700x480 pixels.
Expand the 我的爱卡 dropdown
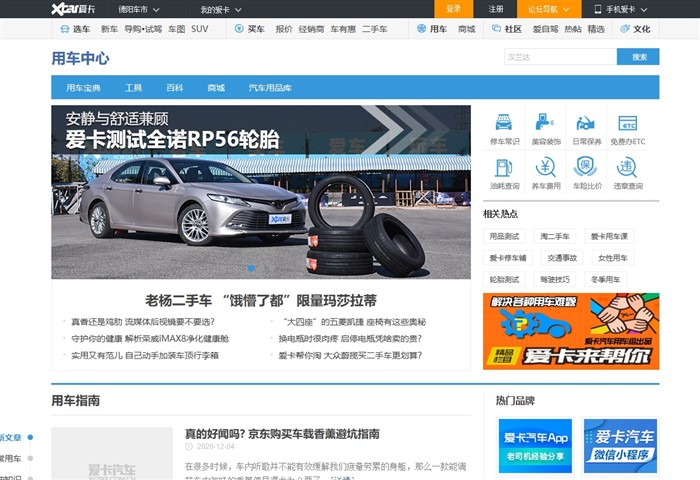[x=221, y=9]
